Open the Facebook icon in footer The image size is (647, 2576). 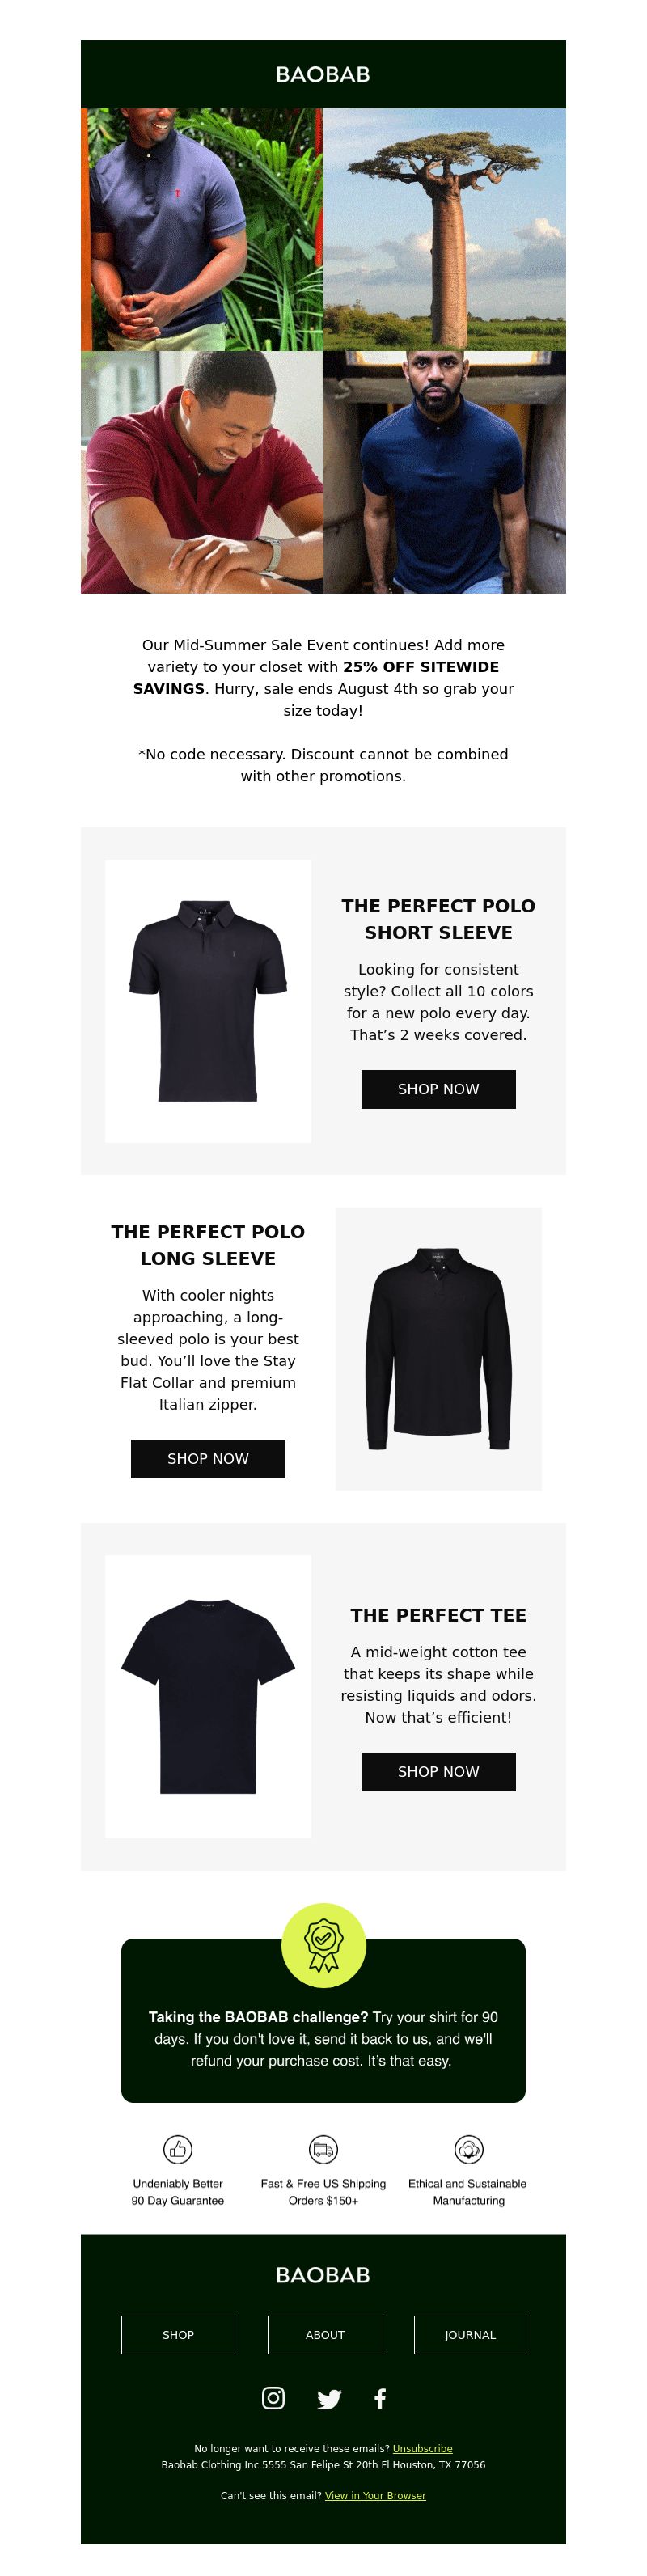click(x=380, y=2398)
